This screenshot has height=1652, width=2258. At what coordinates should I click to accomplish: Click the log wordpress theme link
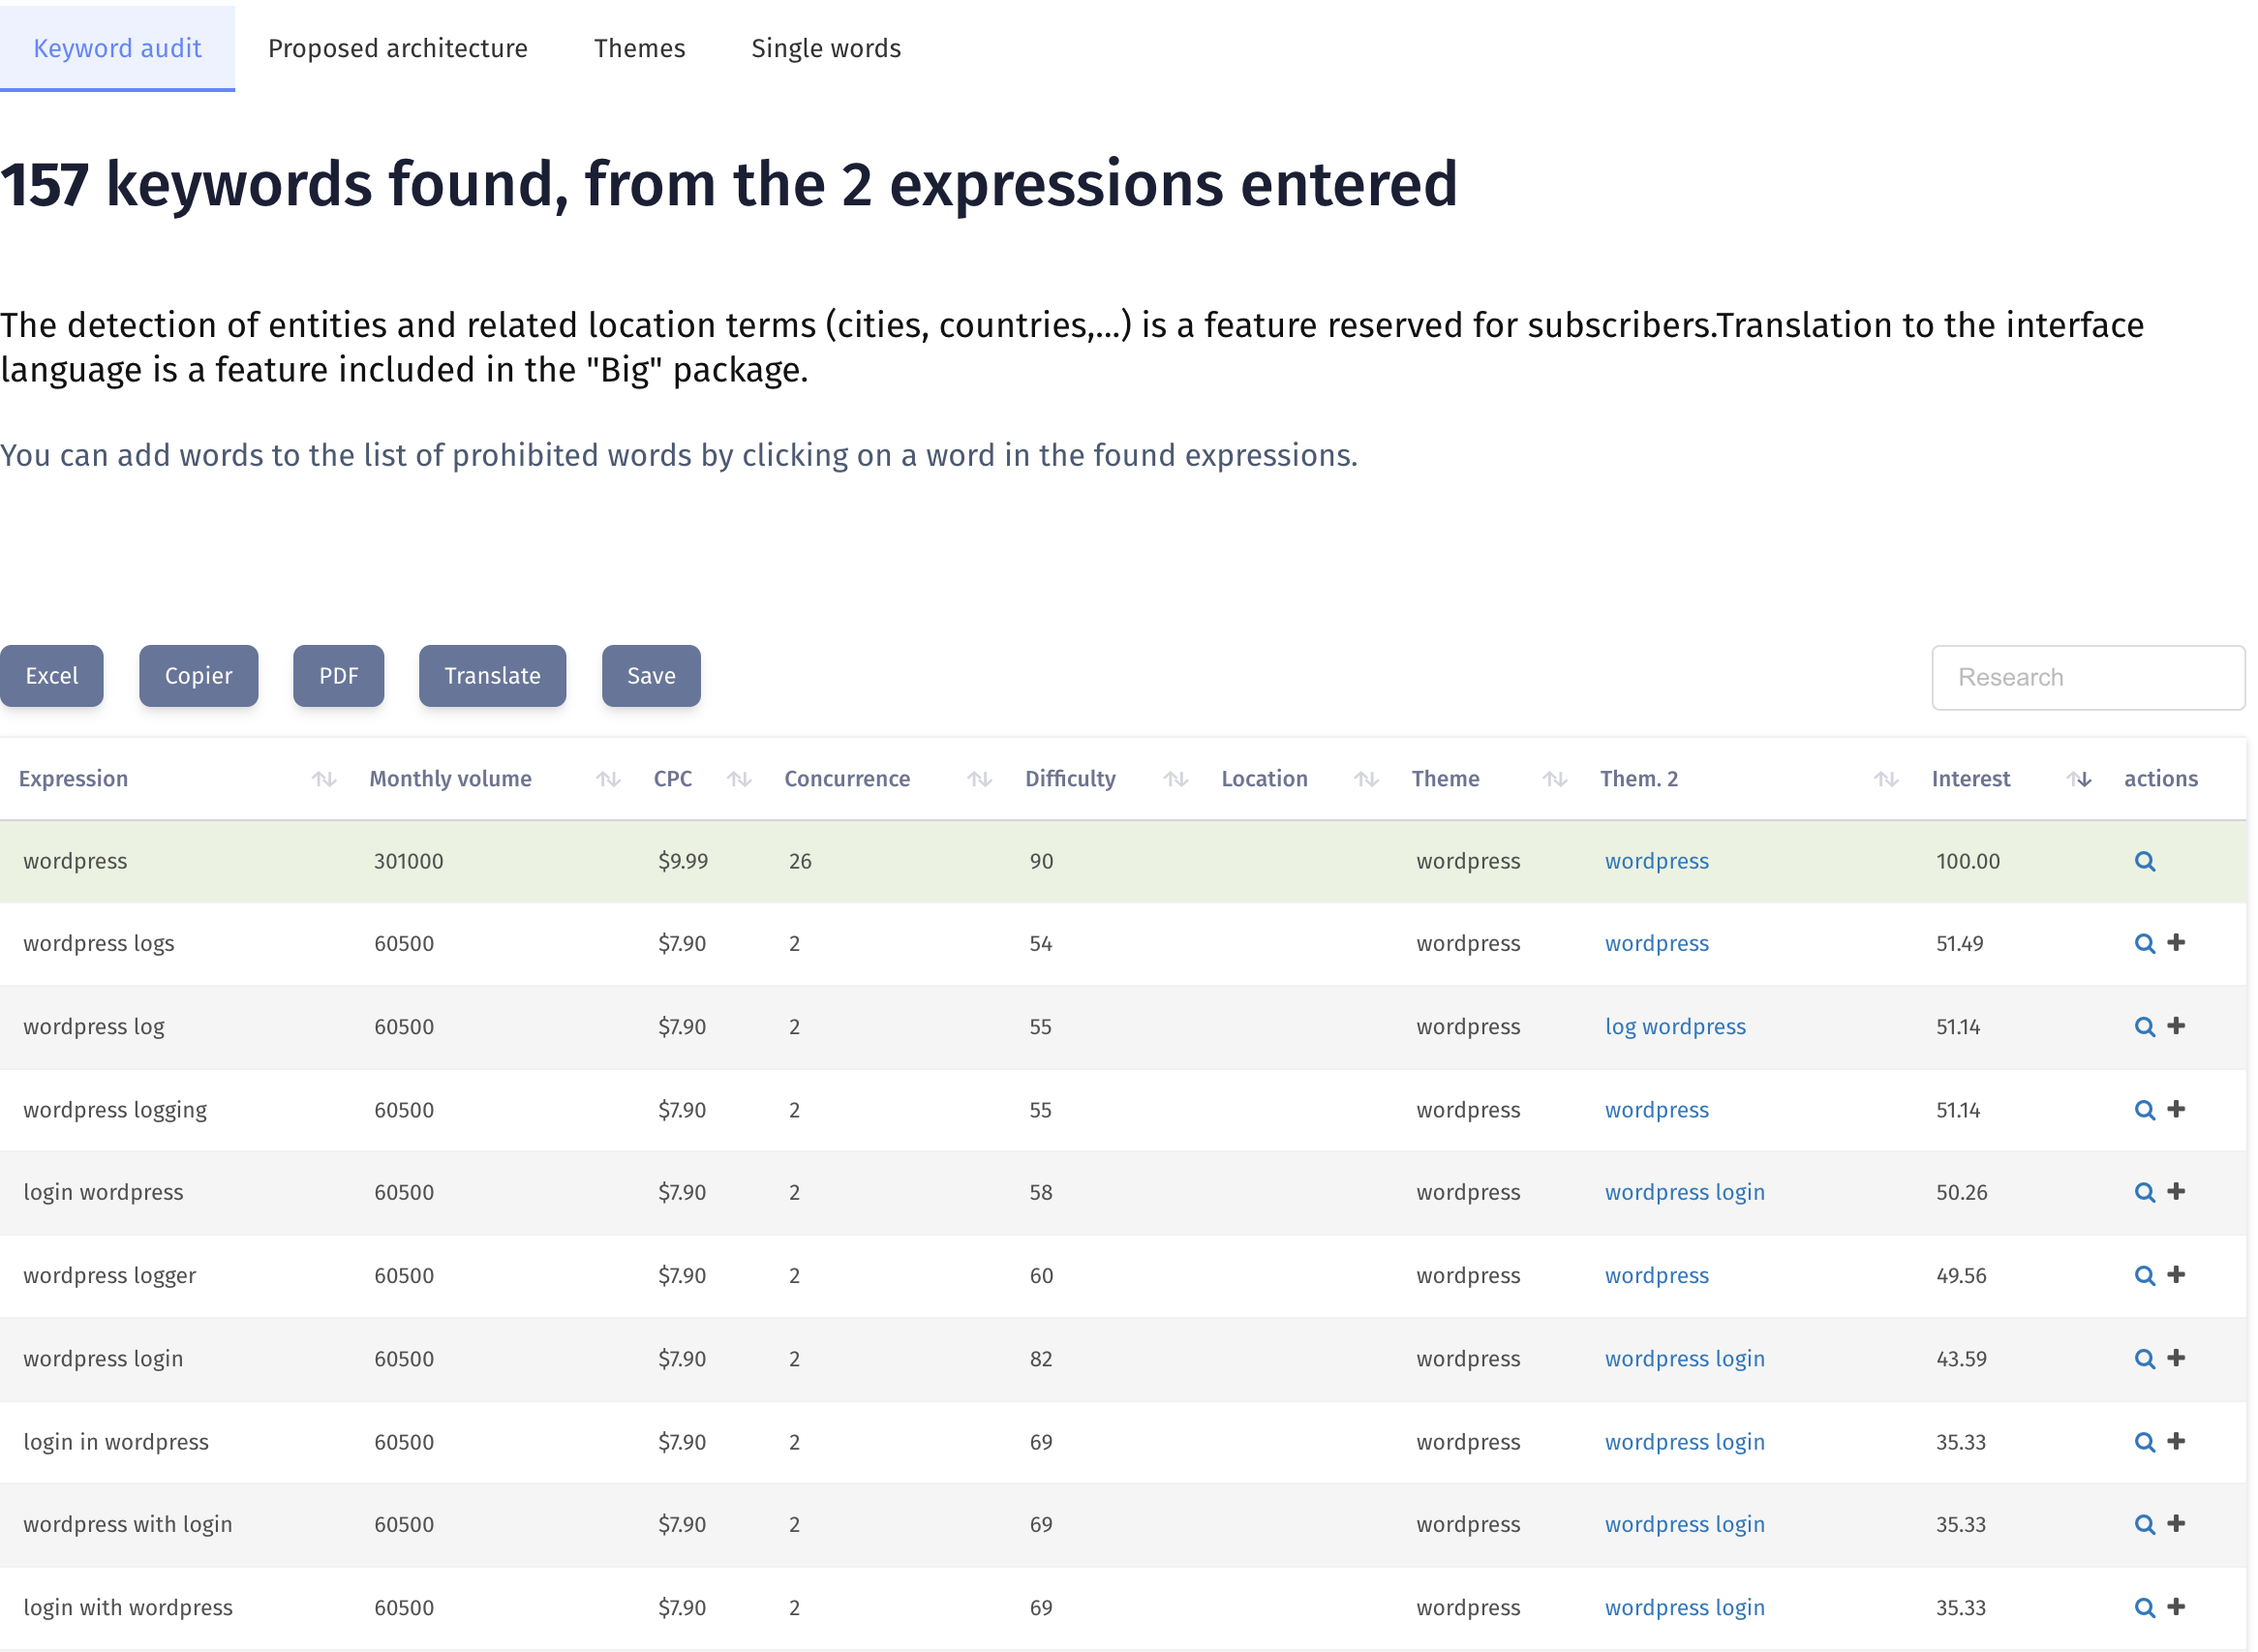coord(1674,1025)
